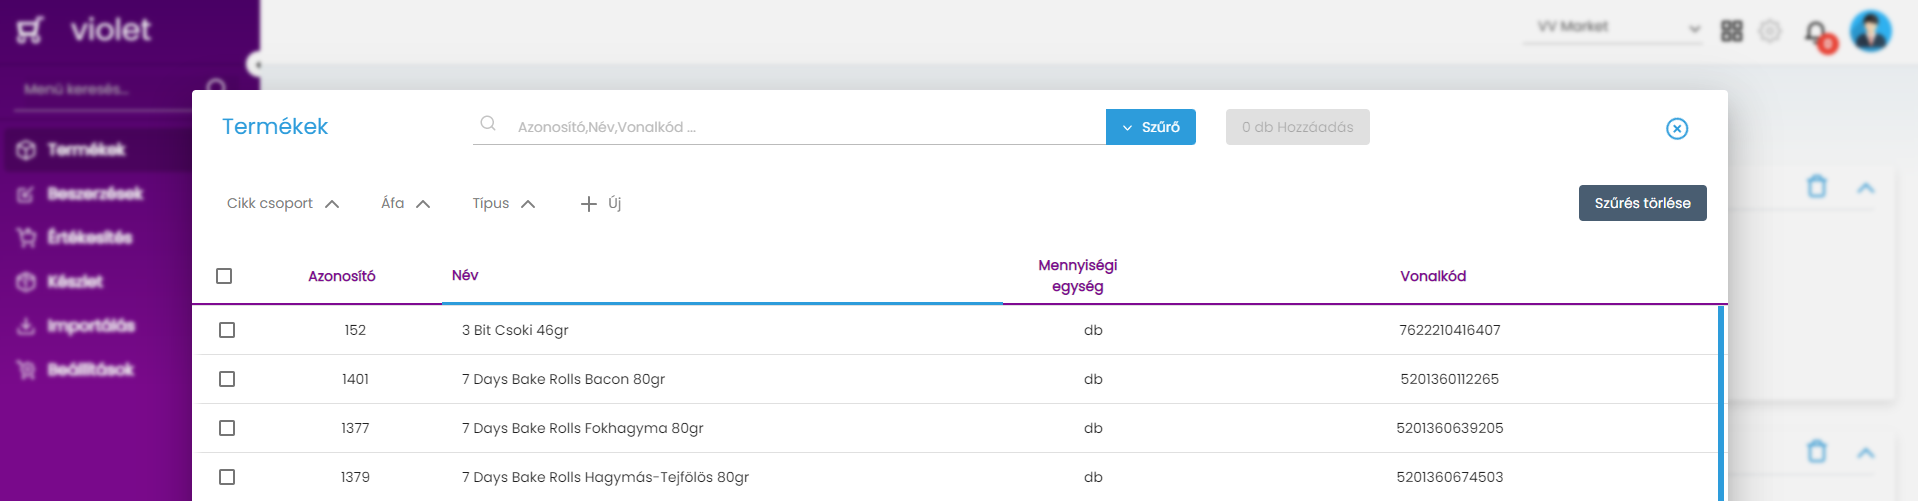This screenshot has width=1918, height=501.
Task: Close the Termékek dialog with X icon
Action: click(1677, 128)
